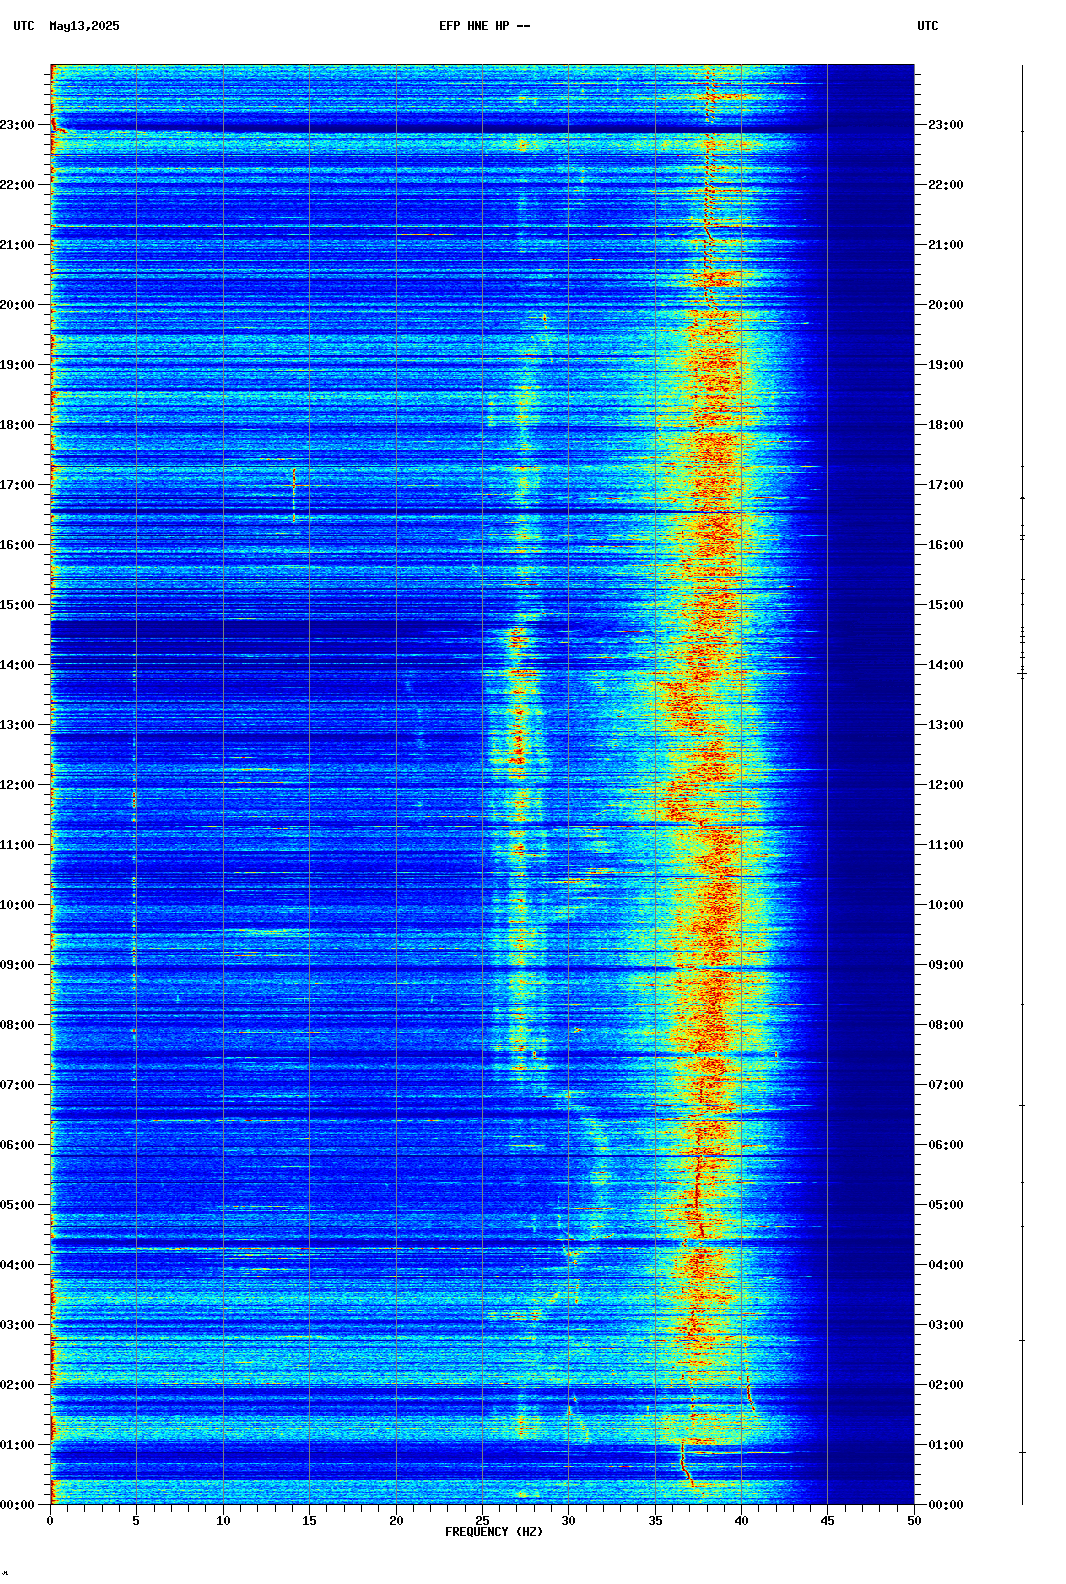Viewport: 1066px width, 1584px height.
Task: Click the 01:00 label on the left time axis
Action: (17, 1445)
